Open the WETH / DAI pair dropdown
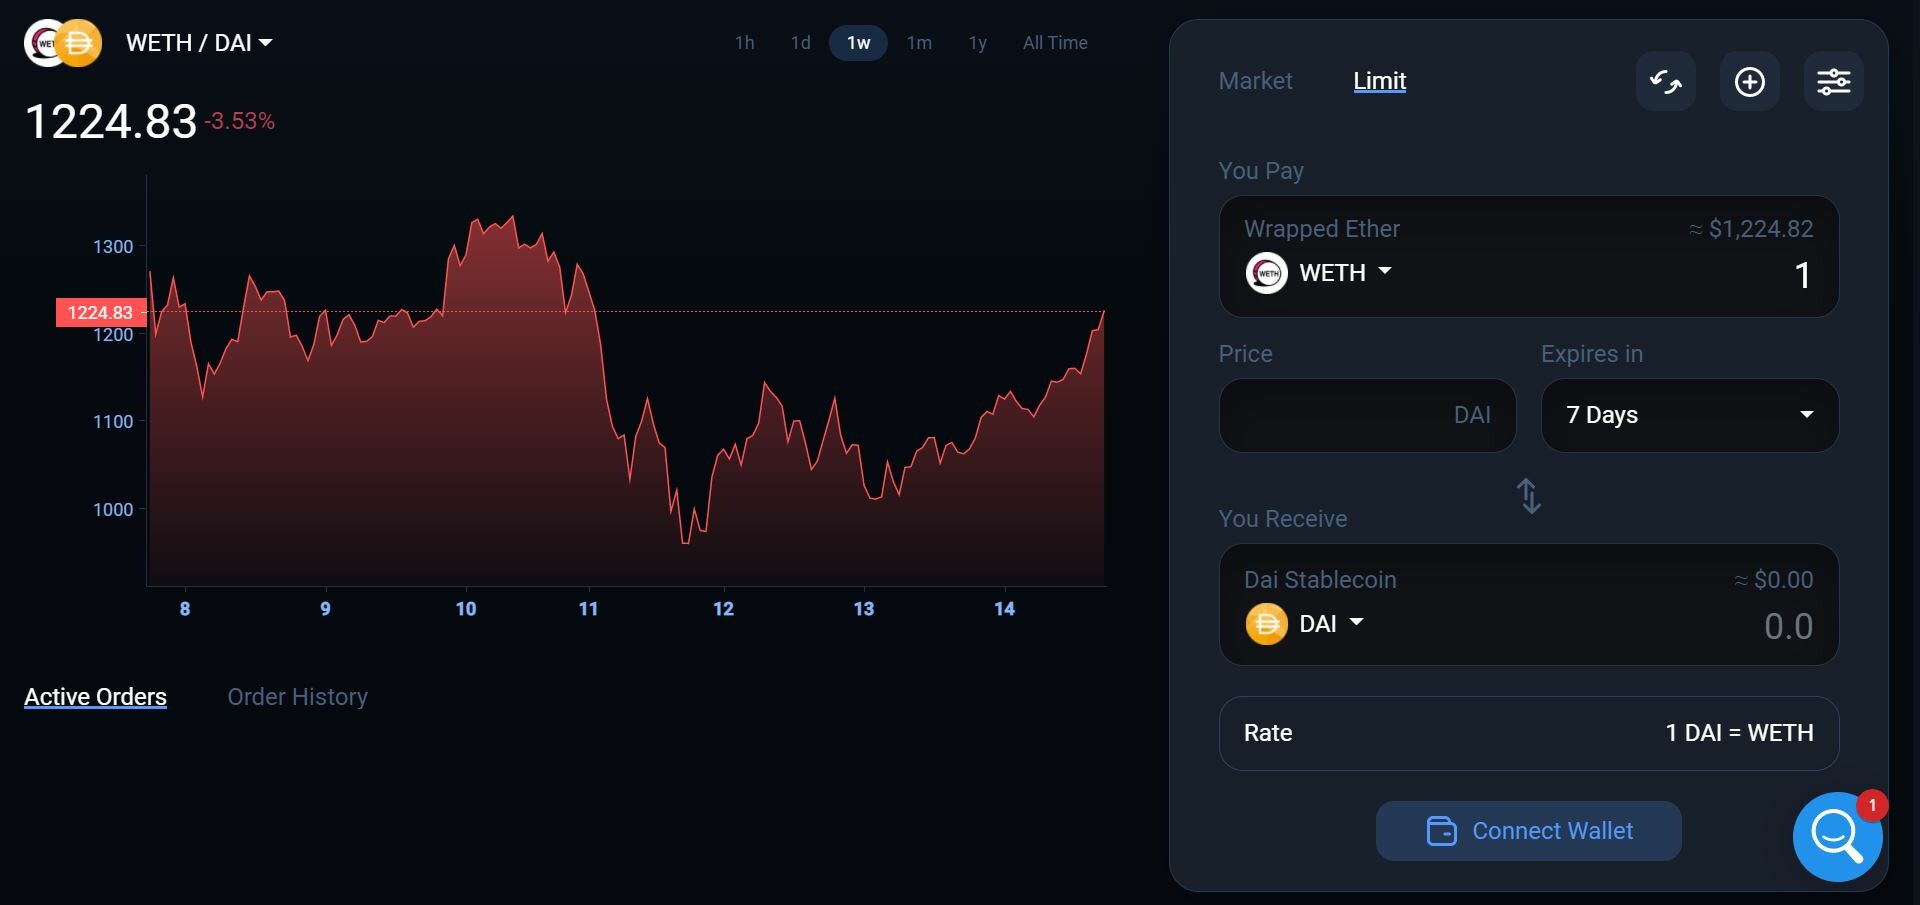The image size is (1920, 905). (199, 43)
